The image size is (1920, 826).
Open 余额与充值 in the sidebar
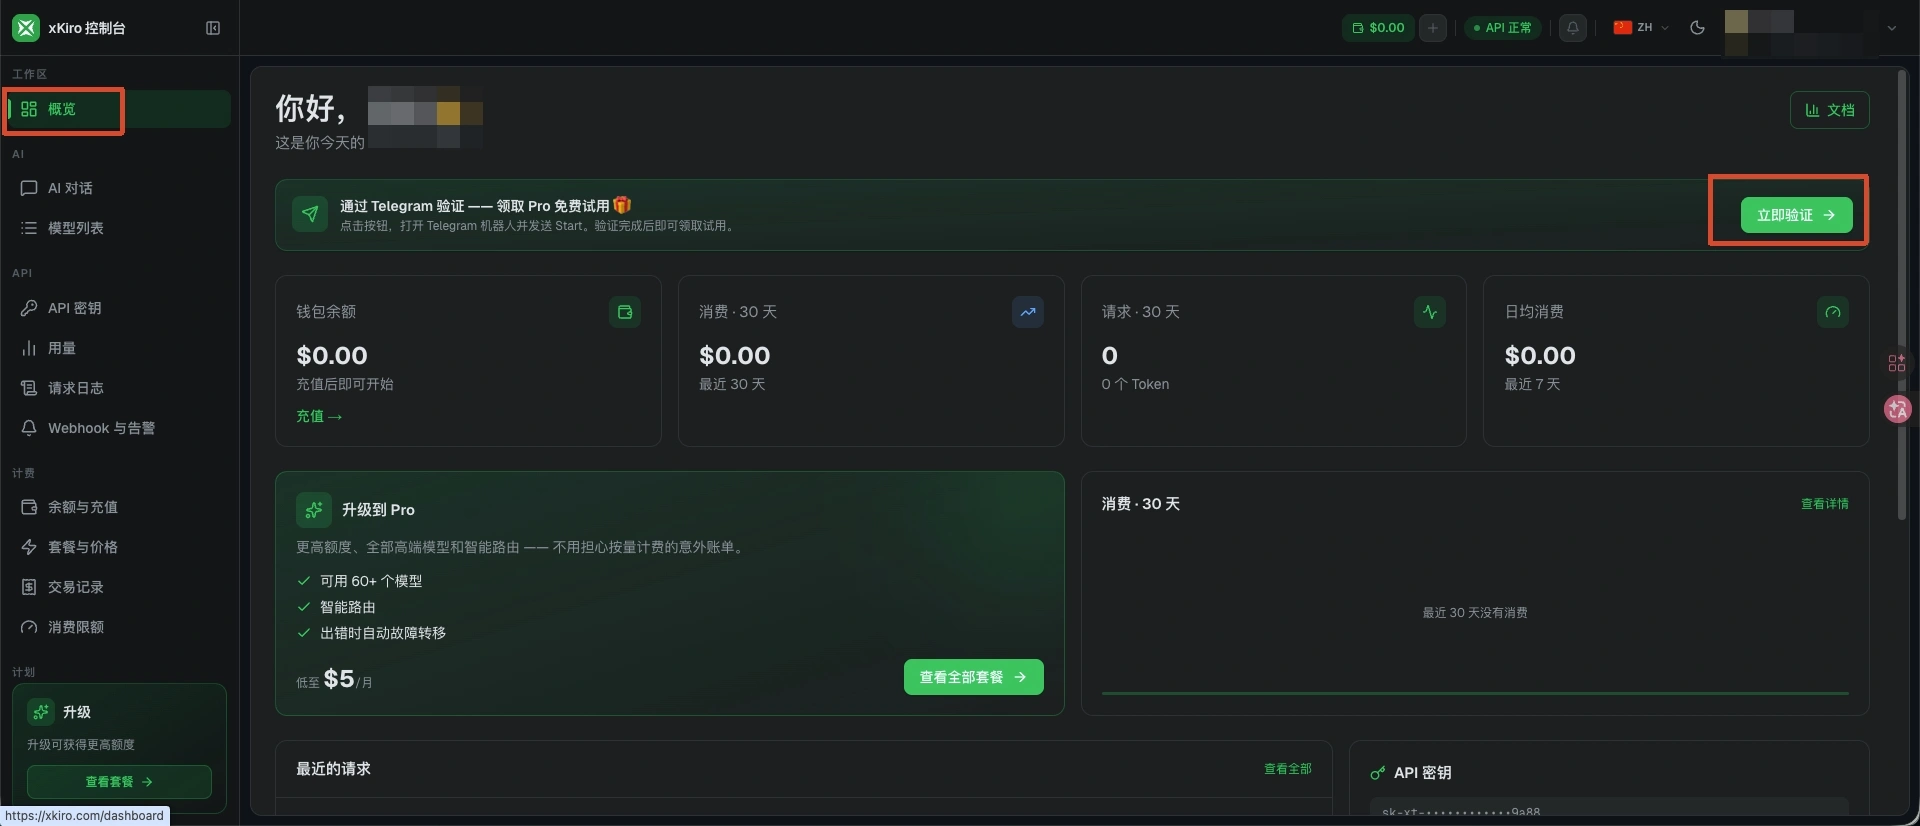click(x=120, y=507)
